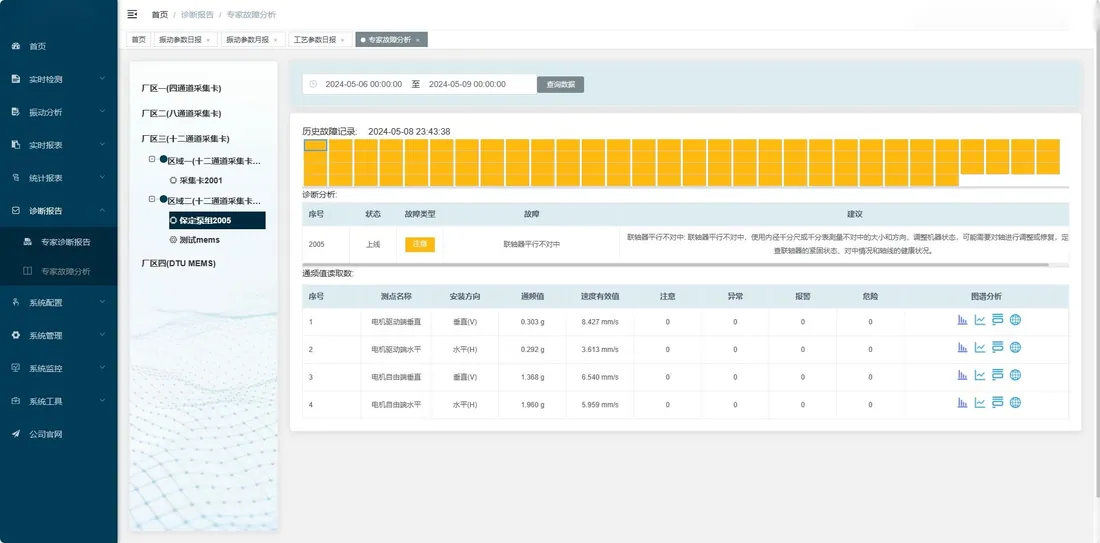Click the yellow 注意 fault type tag
Image resolution: width=1100 pixels, height=543 pixels.
(420, 244)
